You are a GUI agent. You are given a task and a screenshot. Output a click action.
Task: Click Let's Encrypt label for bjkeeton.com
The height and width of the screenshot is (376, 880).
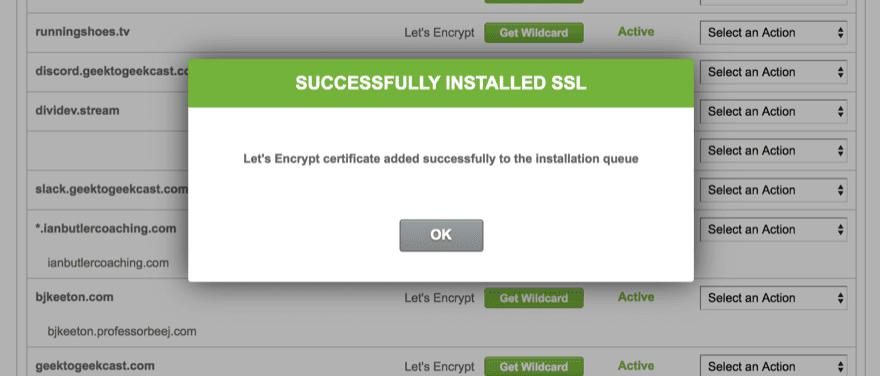click(439, 299)
